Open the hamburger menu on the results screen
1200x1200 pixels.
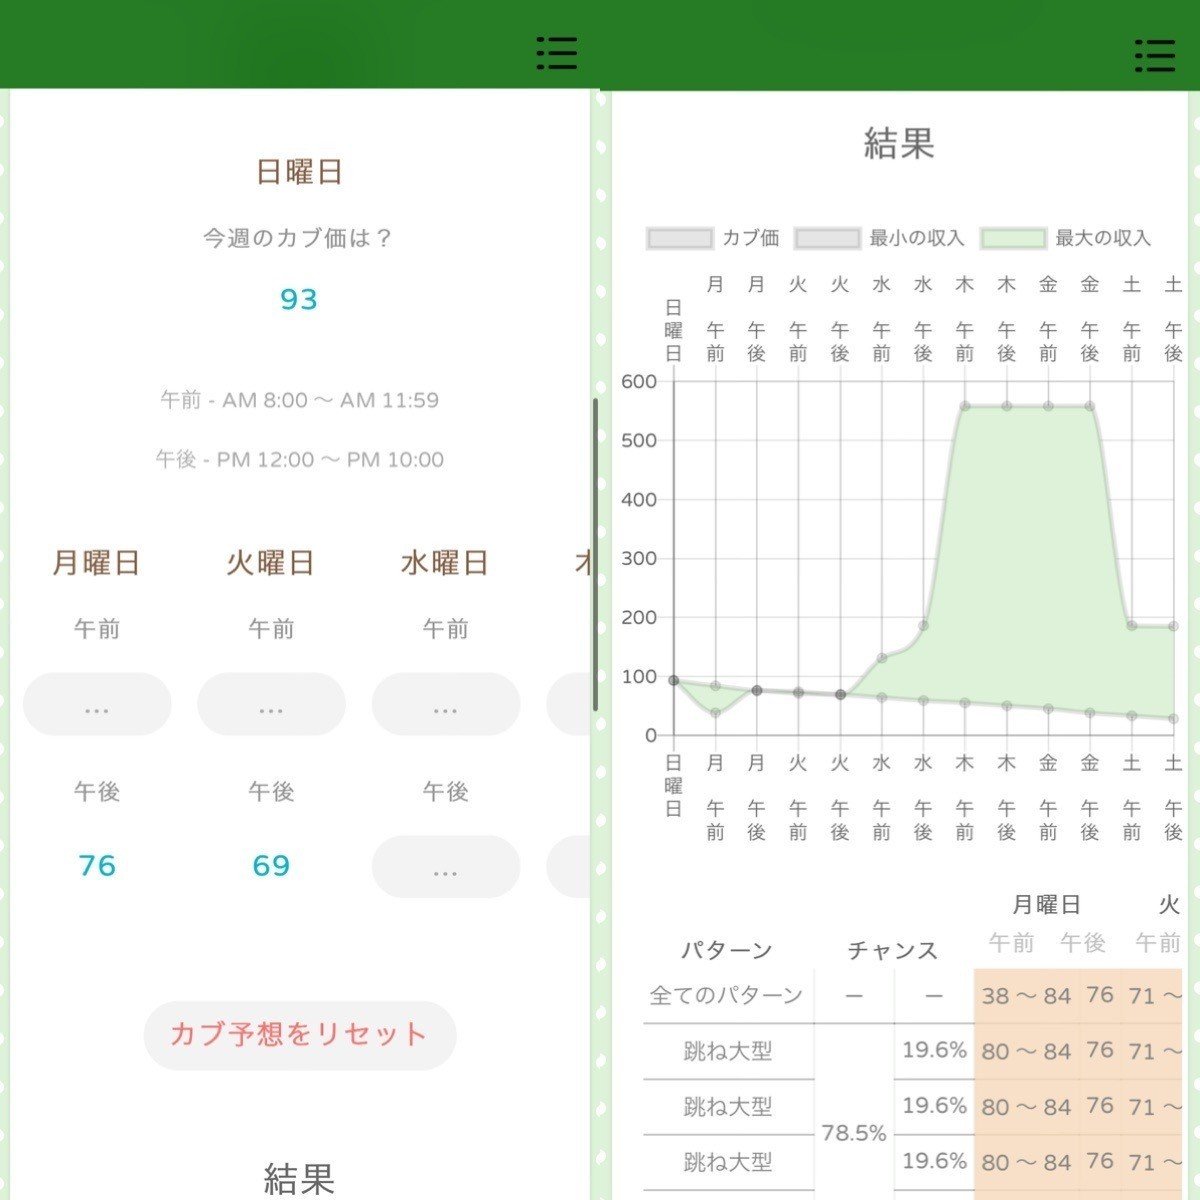pyautogui.click(x=1155, y=55)
